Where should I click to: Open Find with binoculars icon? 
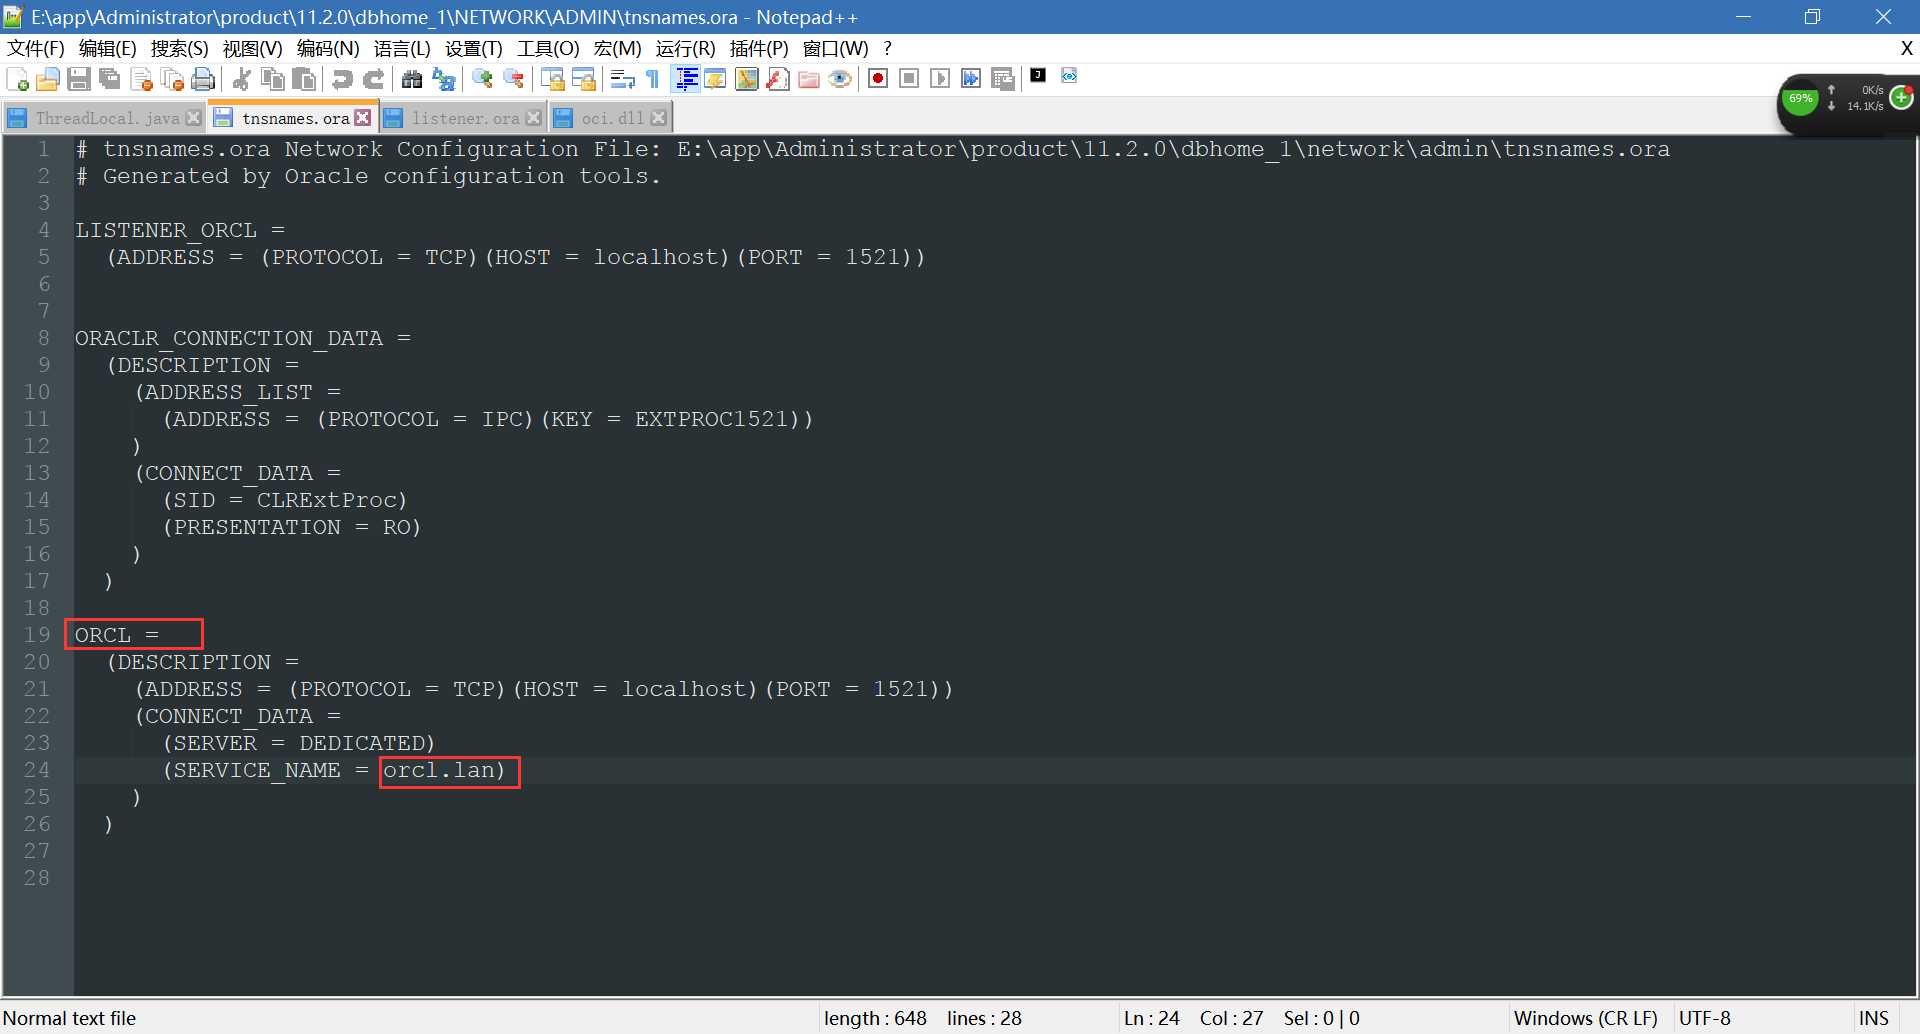pos(411,80)
